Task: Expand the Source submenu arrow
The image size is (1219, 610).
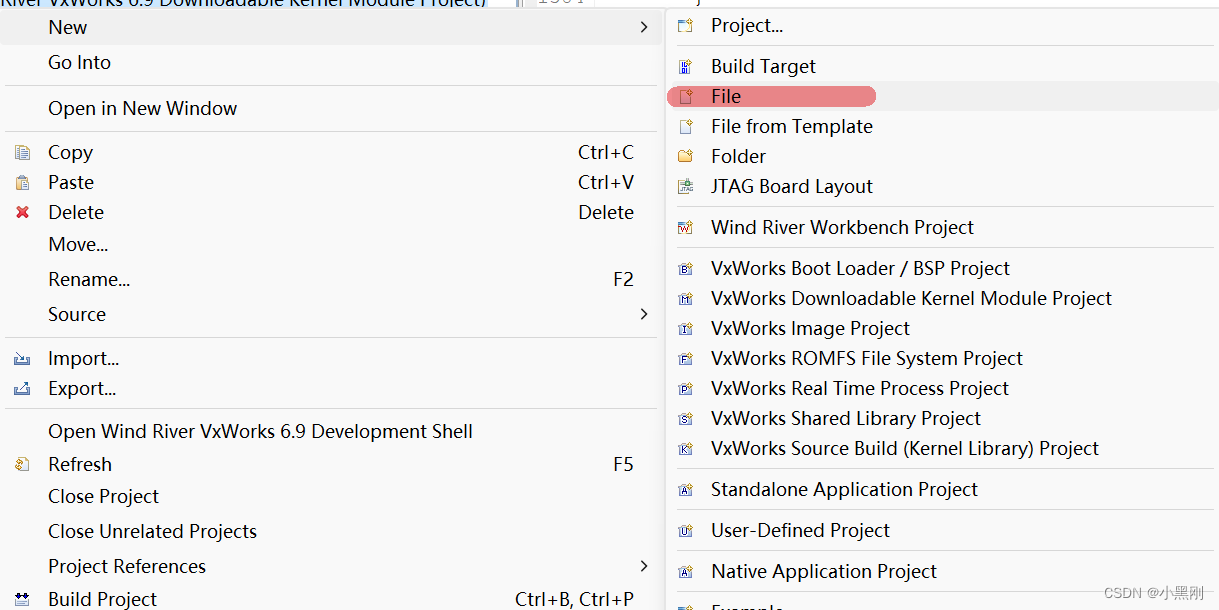Action: tap(644, 314)
